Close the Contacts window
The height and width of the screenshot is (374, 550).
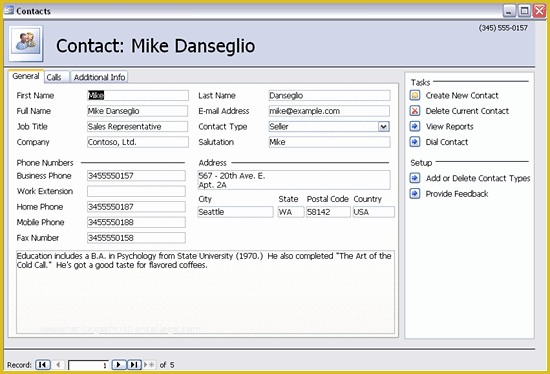pyautogui.click(x=539, y=11)
